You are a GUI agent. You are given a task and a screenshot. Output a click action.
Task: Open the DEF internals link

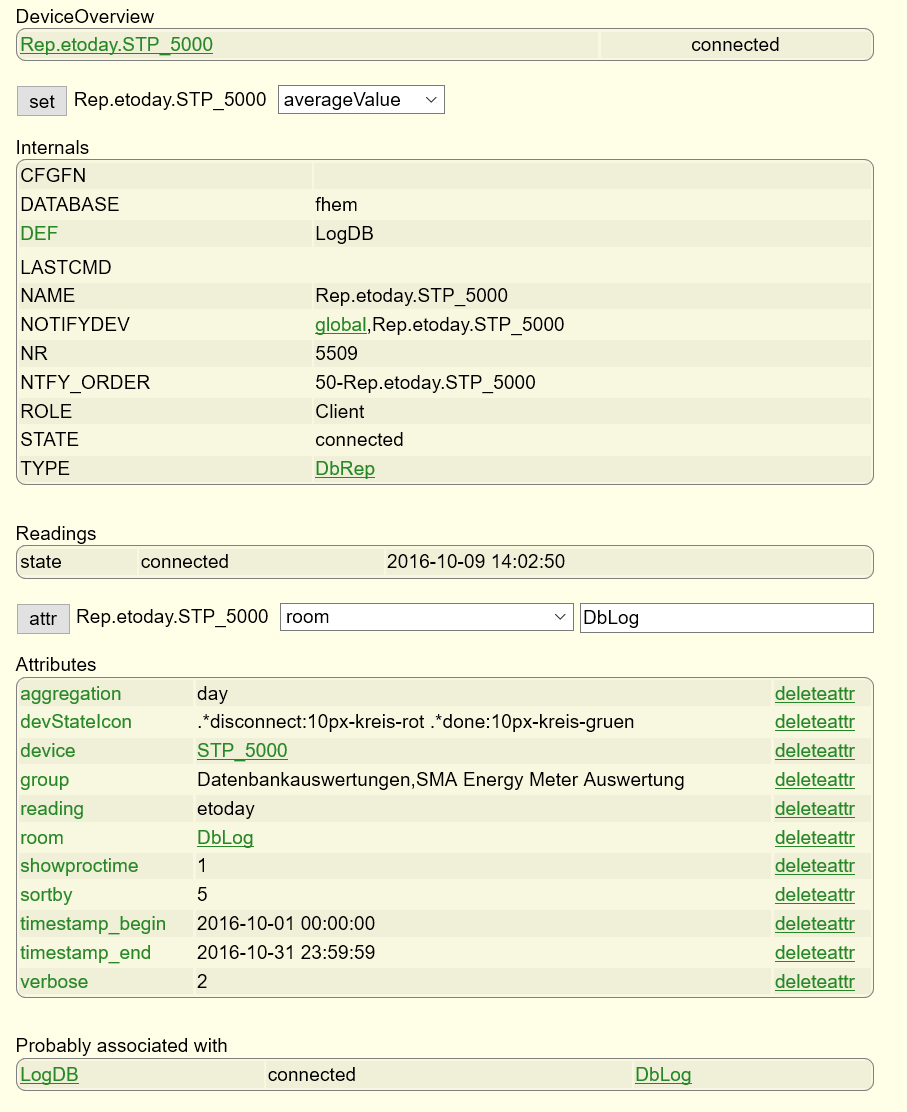pos(39,233)
